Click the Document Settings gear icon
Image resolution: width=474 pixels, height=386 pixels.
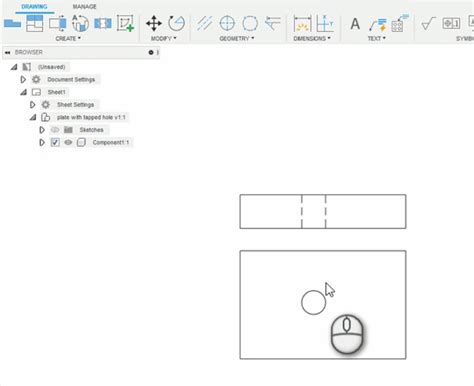pos(36,79)
